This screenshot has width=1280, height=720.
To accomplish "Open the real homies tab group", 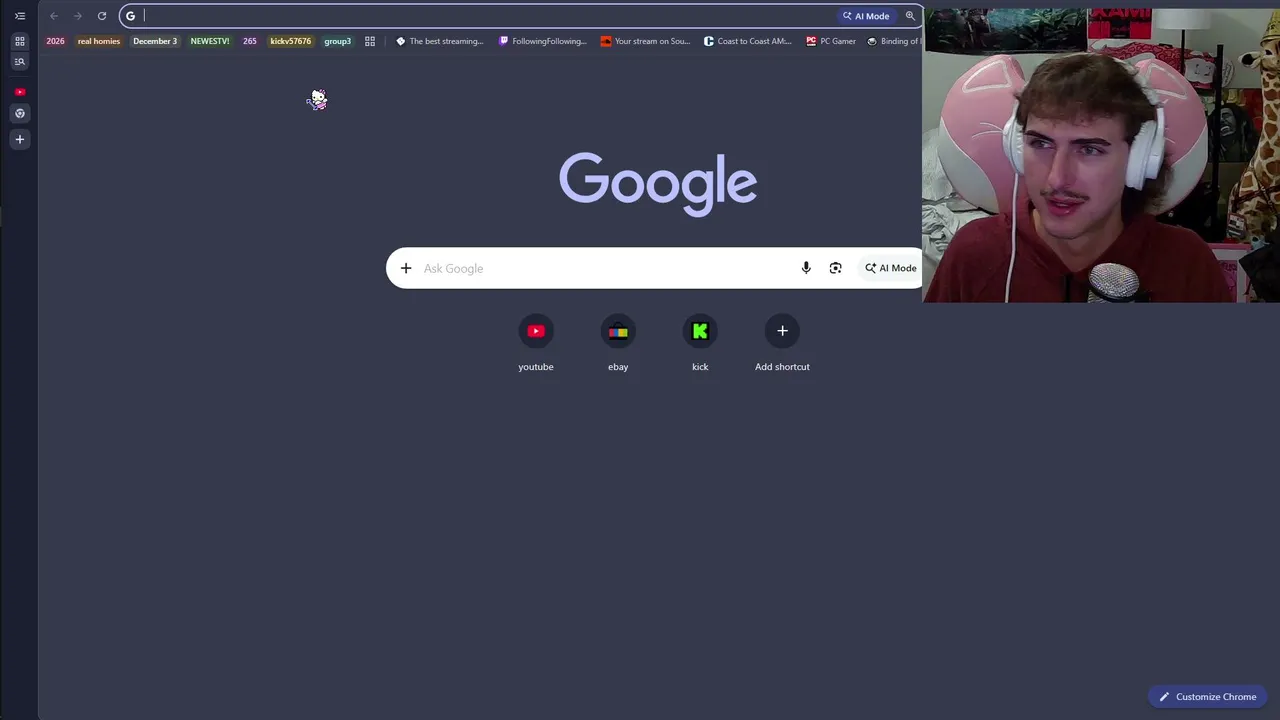I will click(x=99, y=41).
